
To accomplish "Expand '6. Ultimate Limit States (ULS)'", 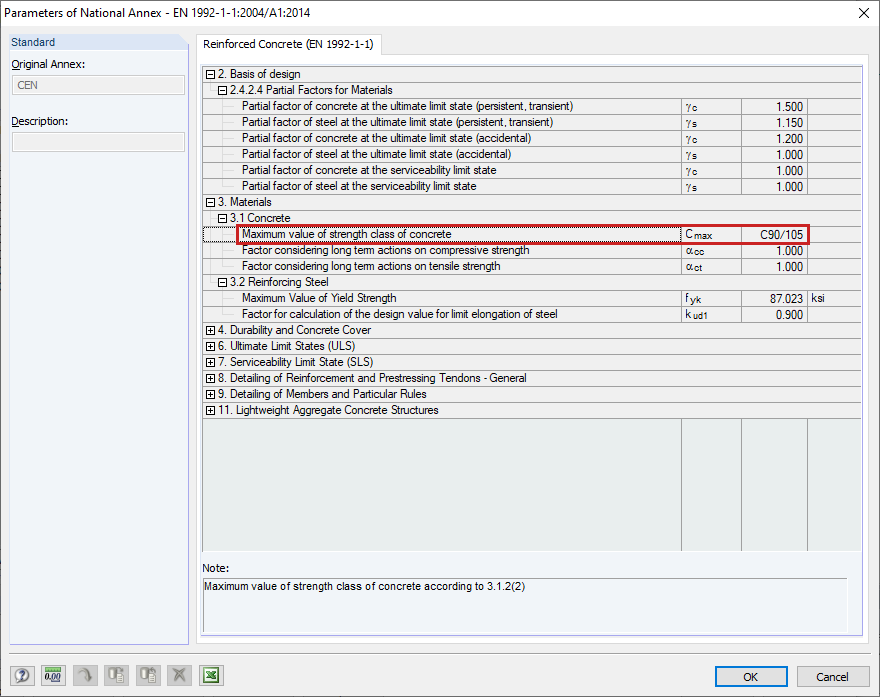I will click(210, 346).
